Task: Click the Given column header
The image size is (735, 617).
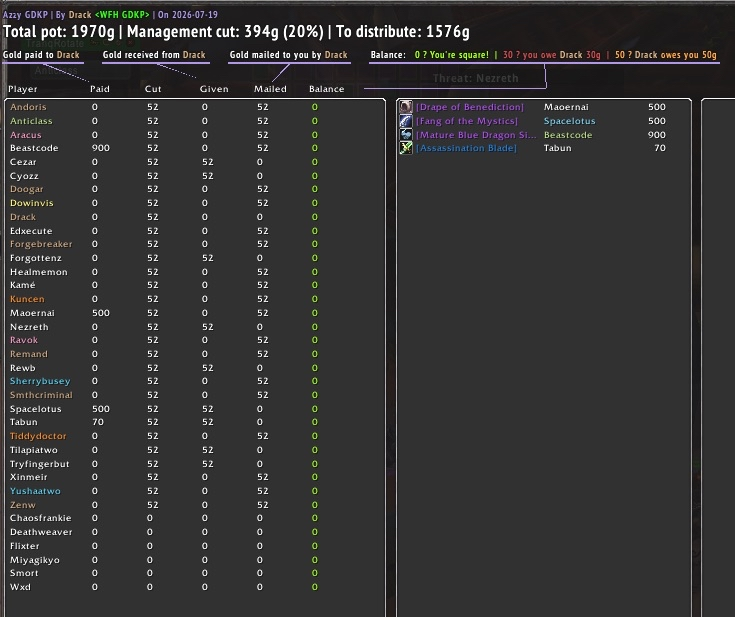Action: pos(214,89)
